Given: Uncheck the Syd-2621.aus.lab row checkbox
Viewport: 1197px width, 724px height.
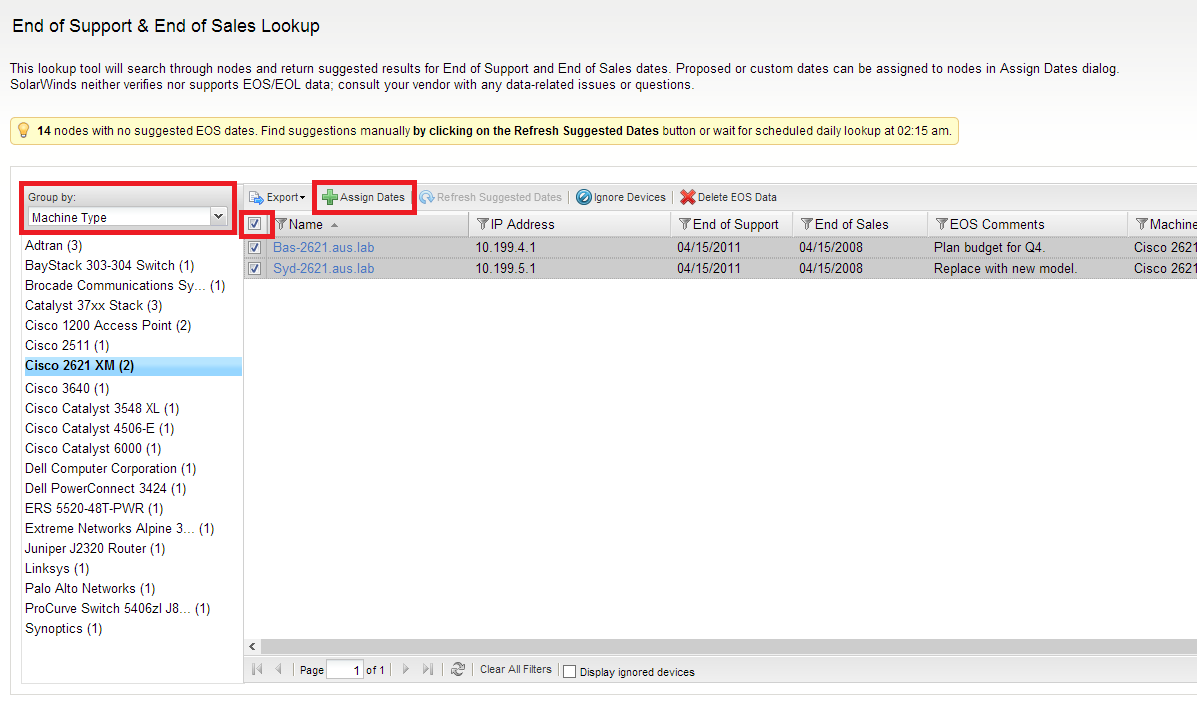Looking at the screenshot, I should point(254,269).
